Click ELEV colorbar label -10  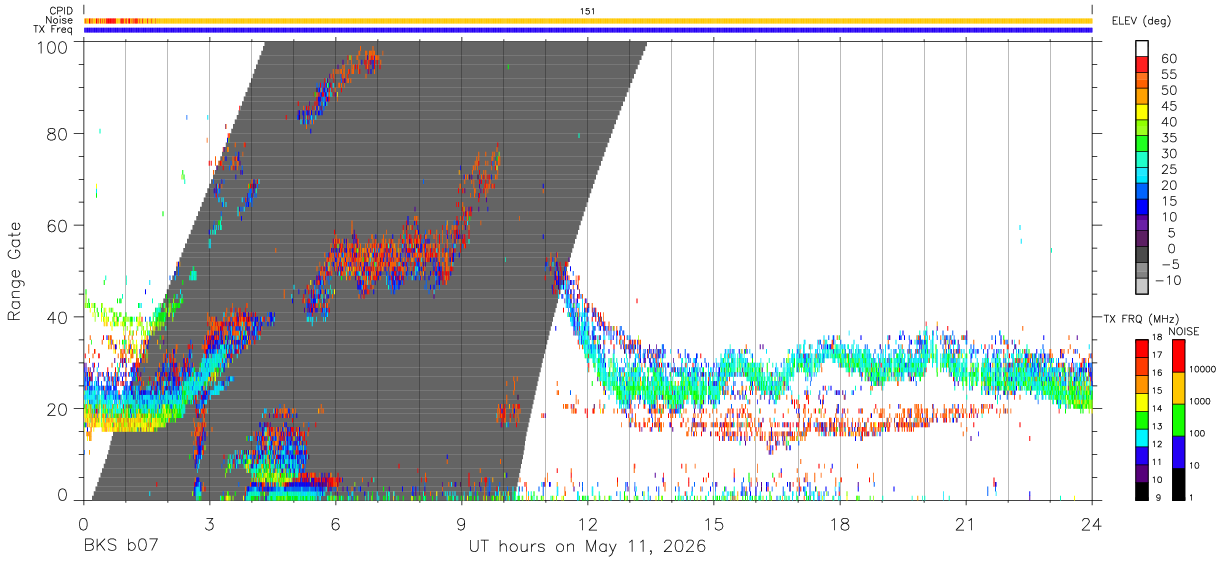click(x=1166, y=281)
